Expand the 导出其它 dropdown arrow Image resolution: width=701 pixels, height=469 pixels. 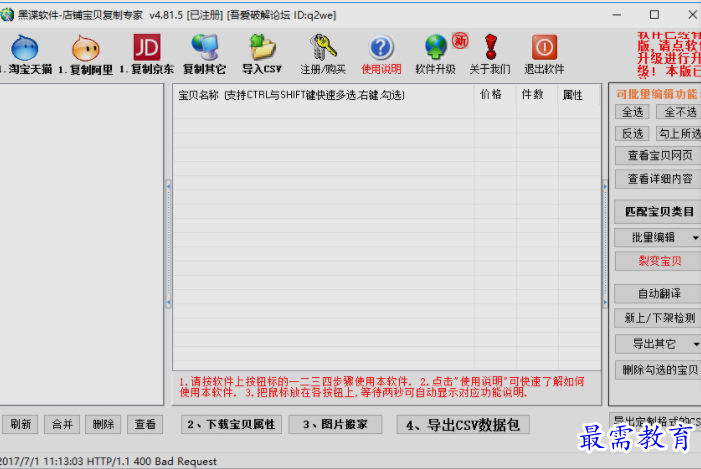[696, 344]
